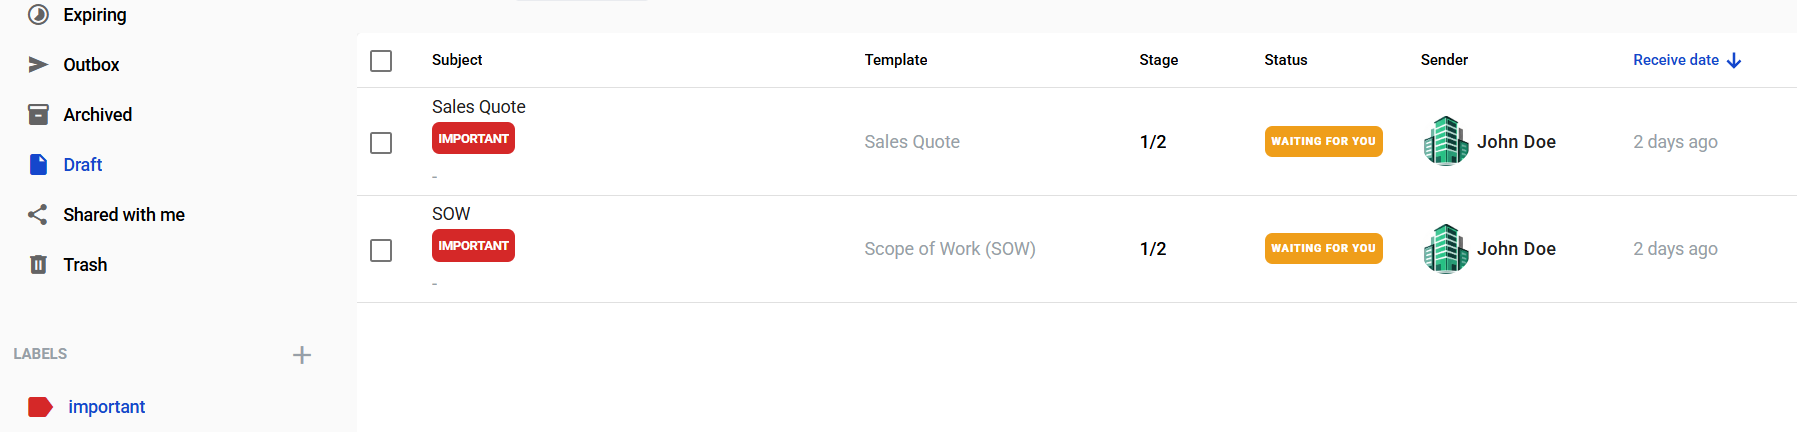The image size is (1797, 432).
Task: Click the Trash bin icon
Action: 38,265
